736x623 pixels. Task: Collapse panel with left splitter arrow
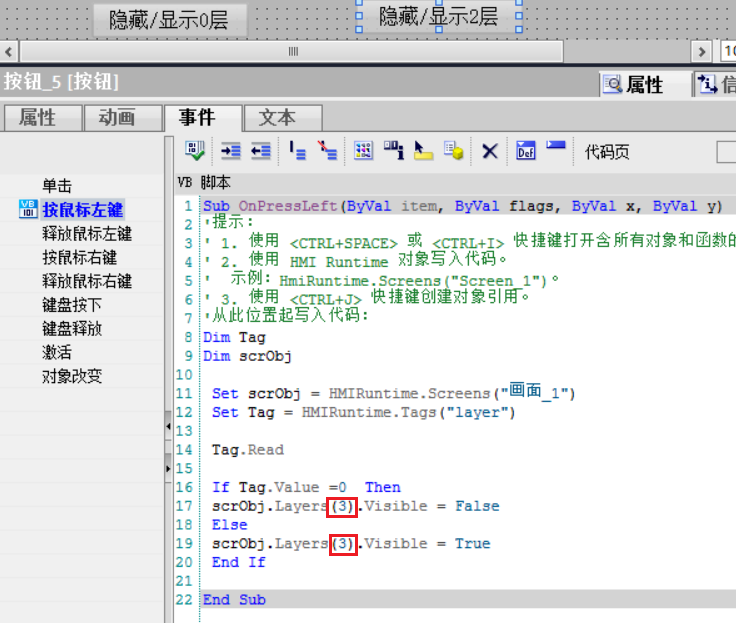point(168,426)
